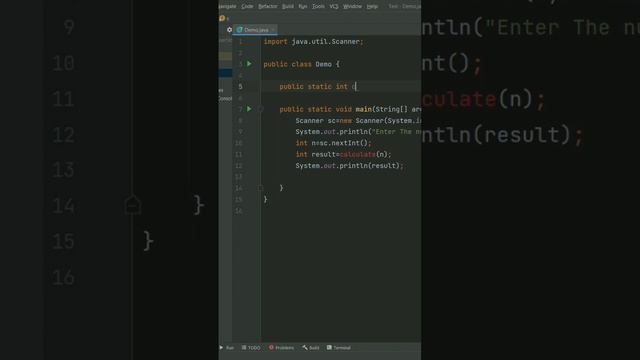This screenshot has height=360, width=640.
Task: Open the Run tool window
Action: 227,348
